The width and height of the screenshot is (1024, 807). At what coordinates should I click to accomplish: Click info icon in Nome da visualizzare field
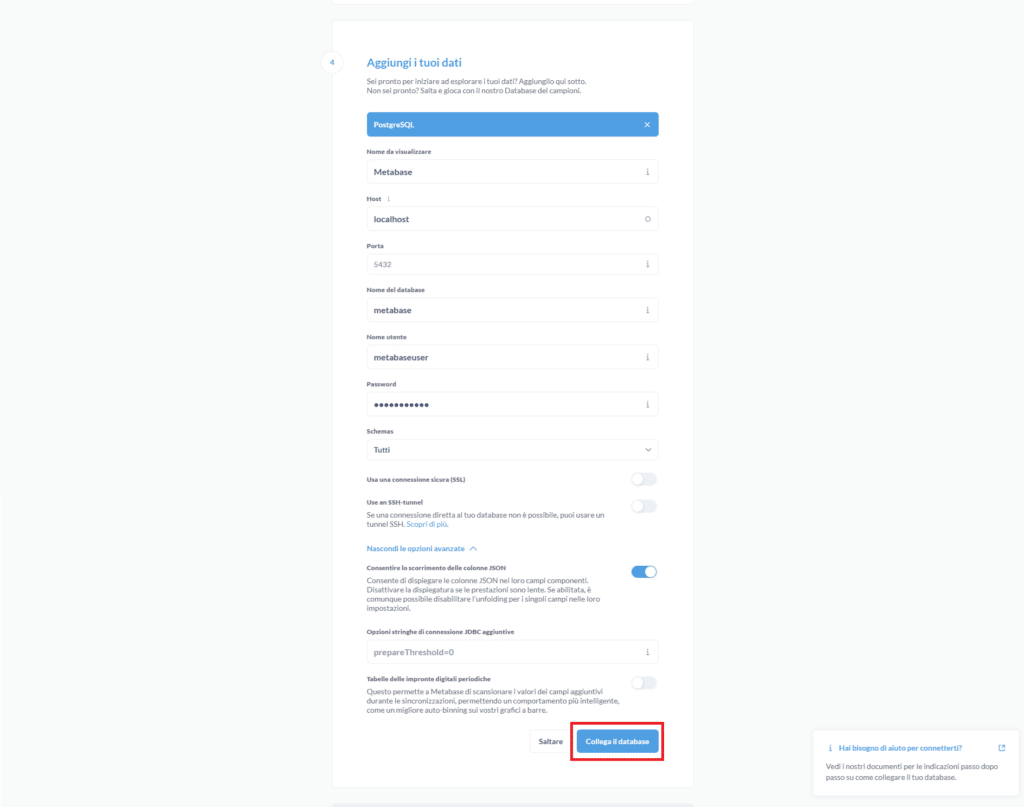click(x=648, y=172)
